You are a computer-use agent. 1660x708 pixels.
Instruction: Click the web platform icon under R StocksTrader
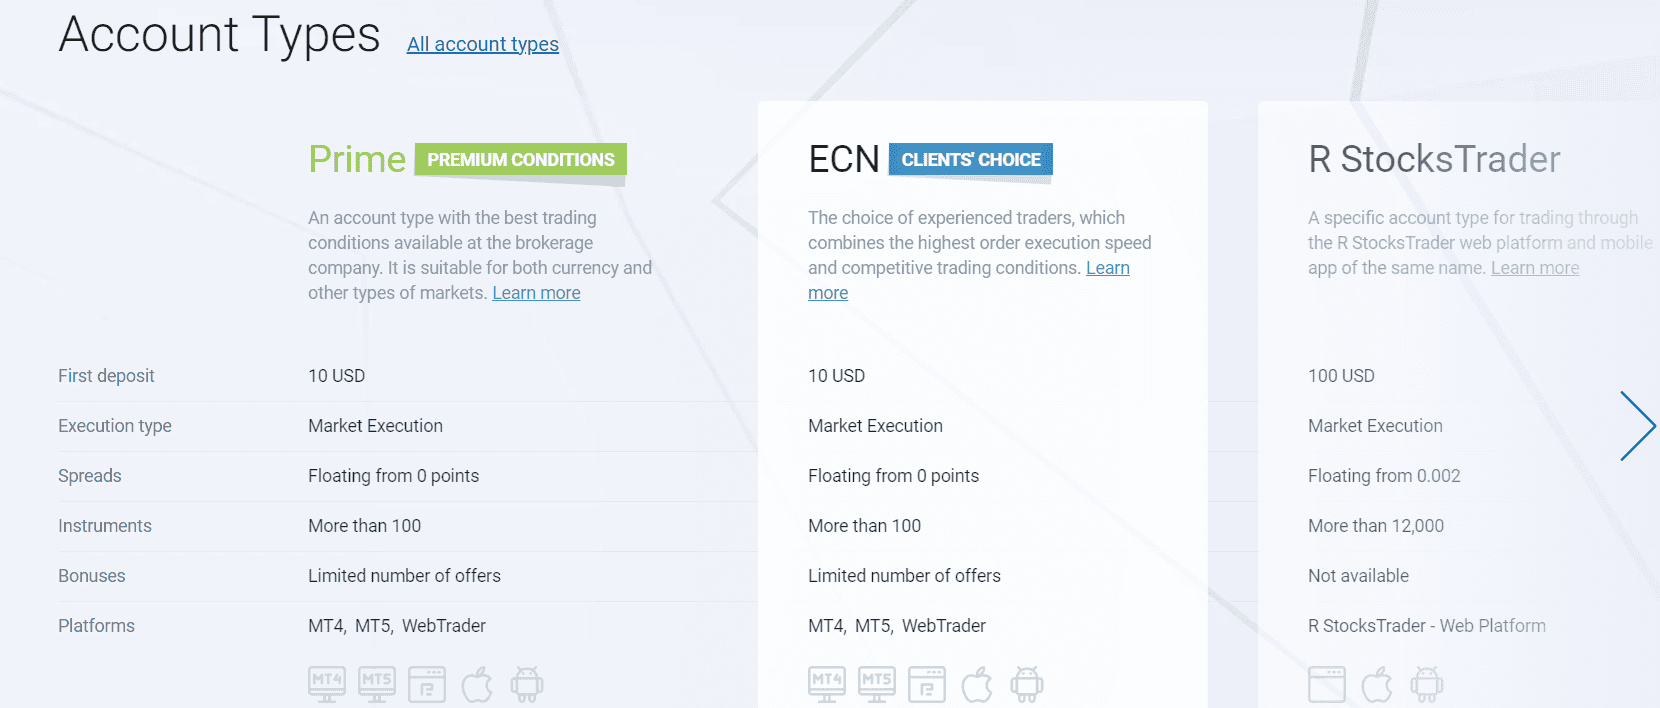point(1327,684)
